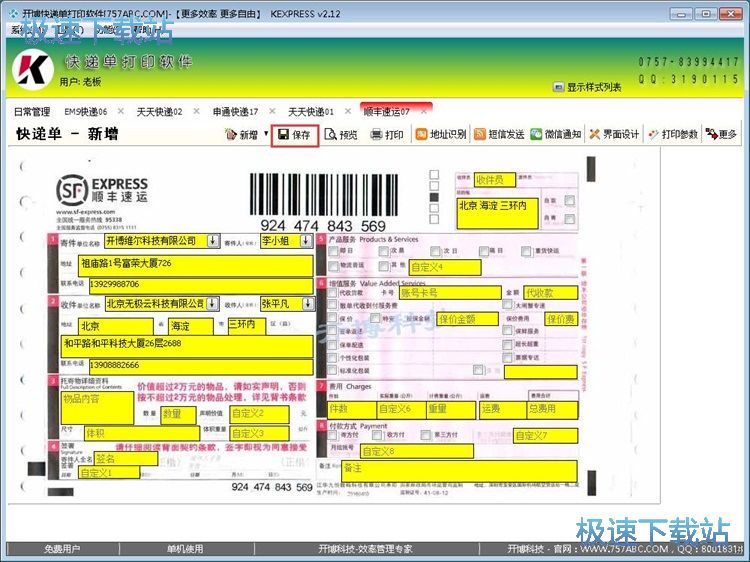Click the 数量 quantity field
The width and height of the screenshot is (750, 562).
[x=178, y=415]
